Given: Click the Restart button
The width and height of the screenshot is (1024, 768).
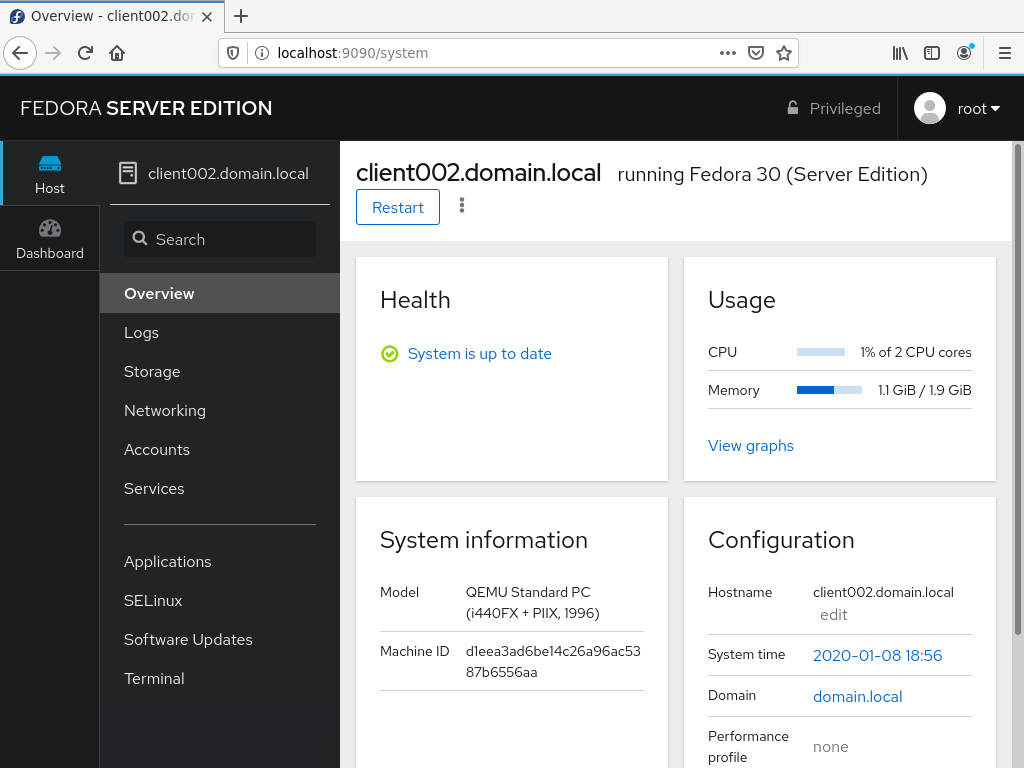Looking at the screenshot, I should [x=398, y=207].
